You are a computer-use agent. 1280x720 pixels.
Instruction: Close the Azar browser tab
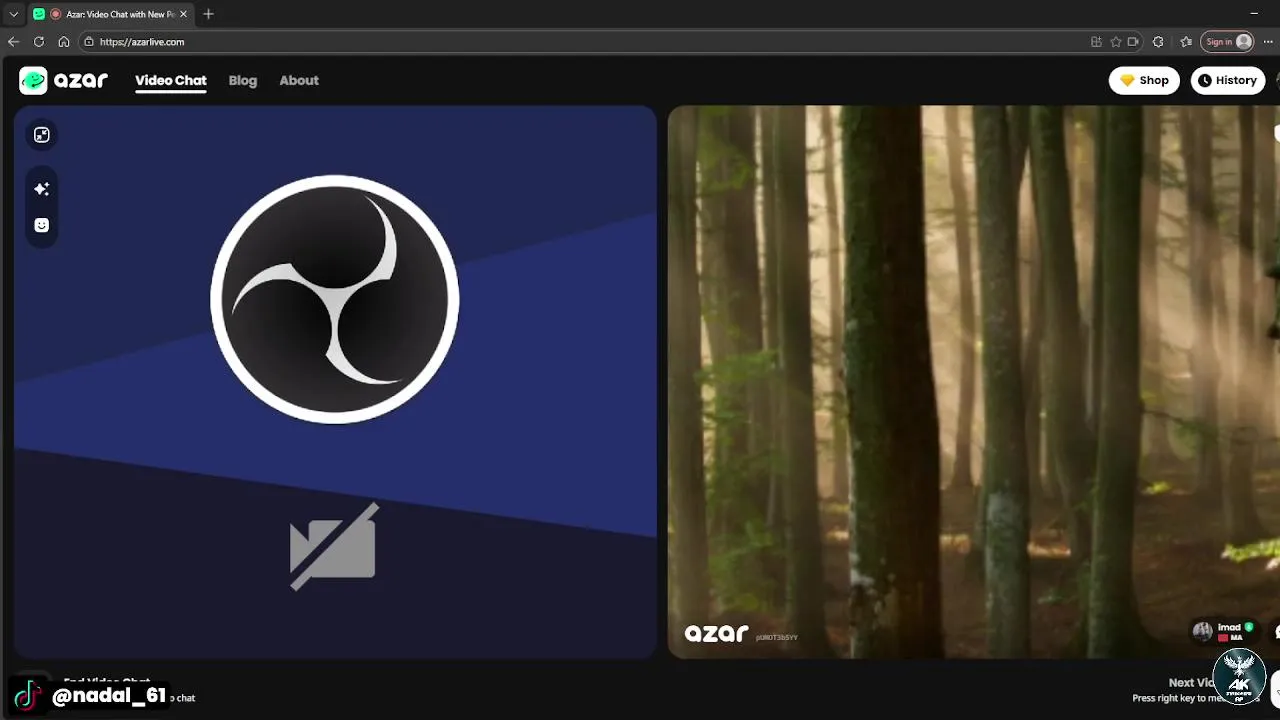tap(183, 14)
